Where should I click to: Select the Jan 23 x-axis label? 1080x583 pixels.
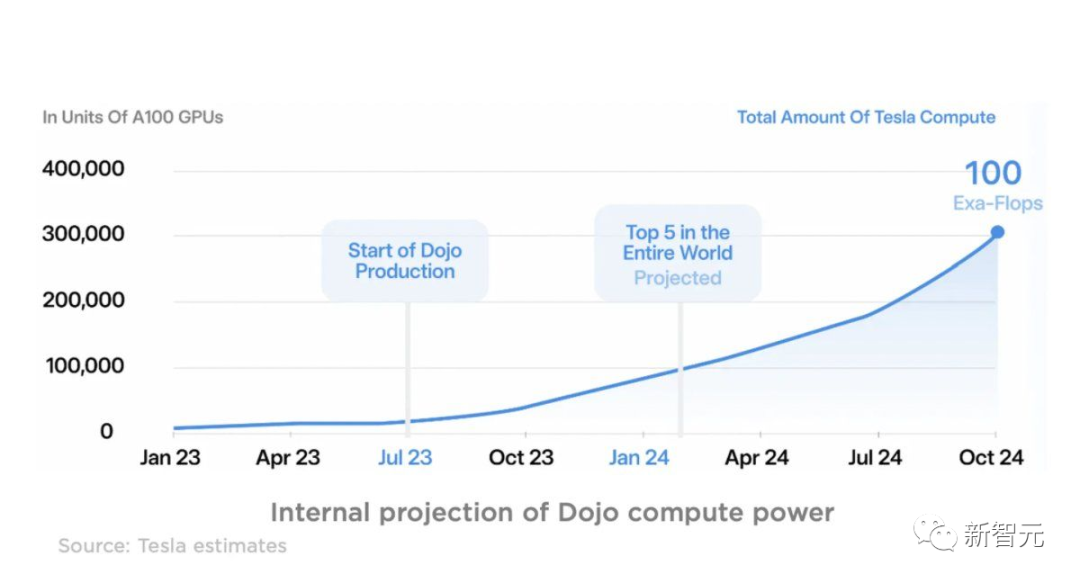170,458
